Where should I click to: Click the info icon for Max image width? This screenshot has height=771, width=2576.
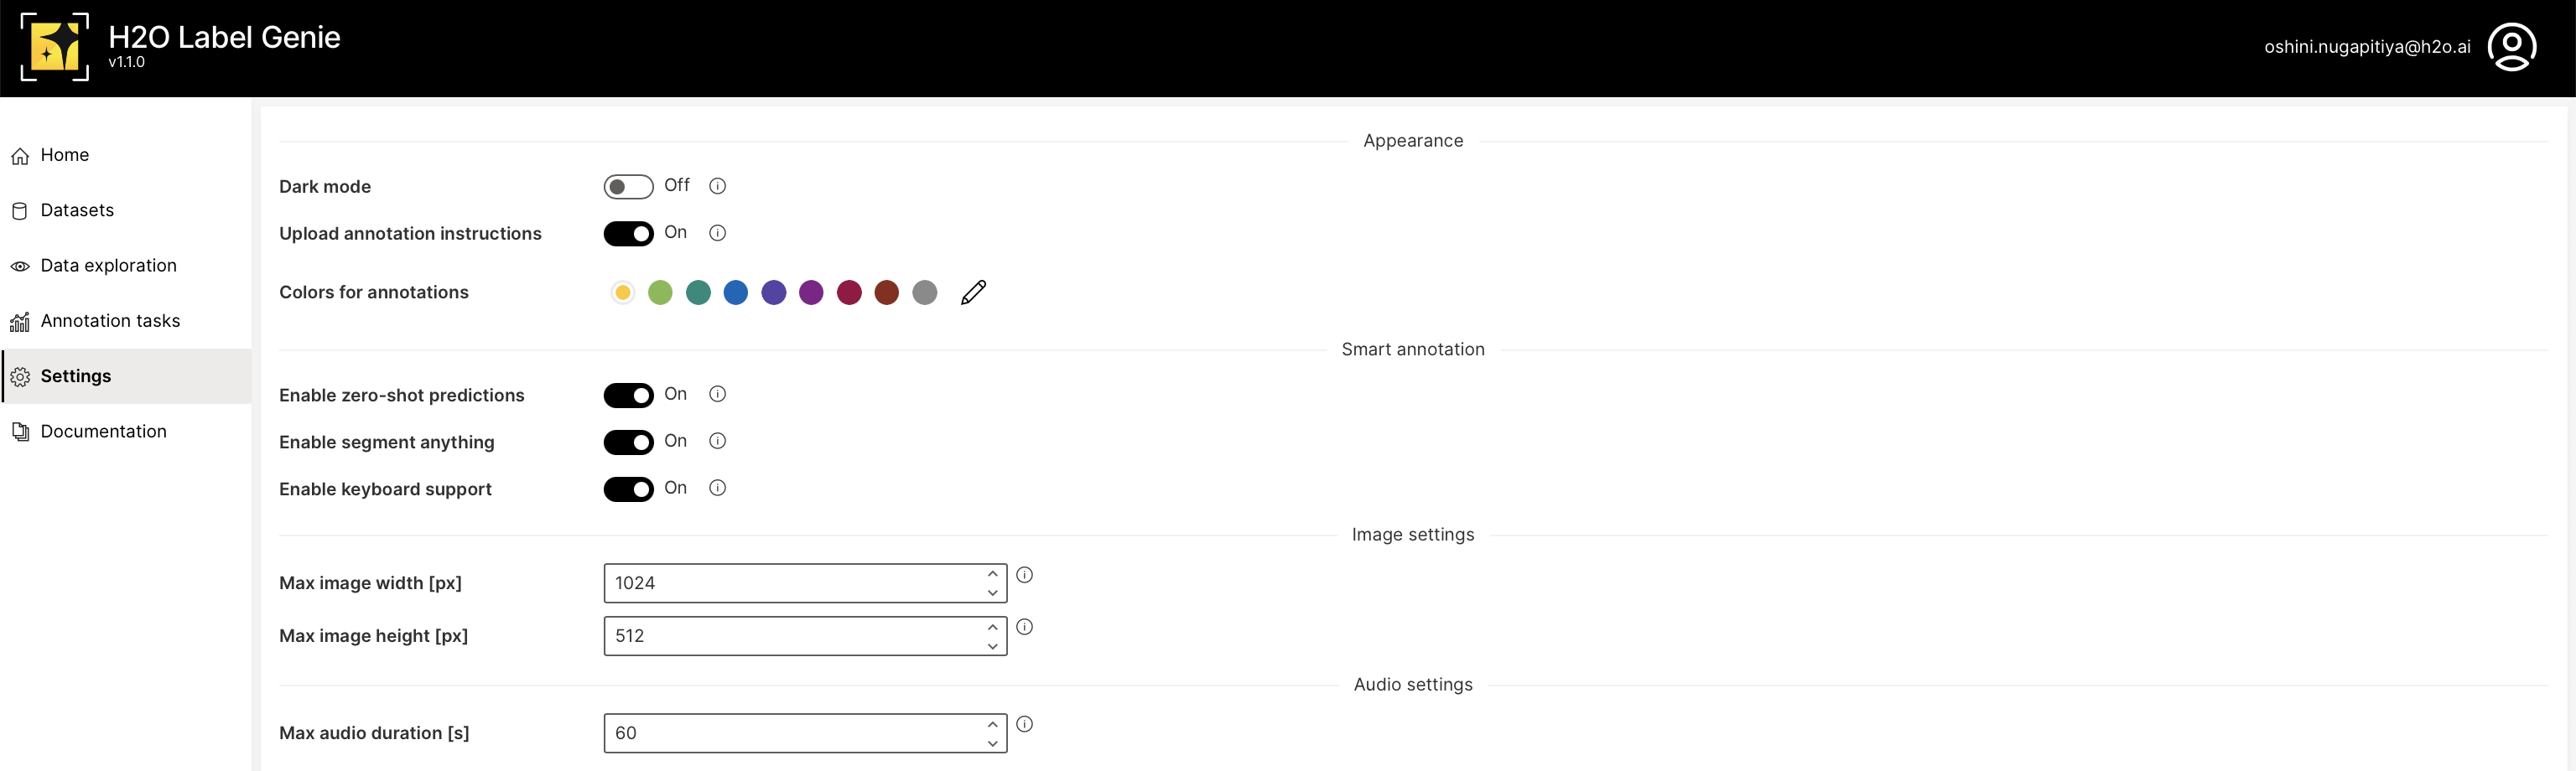pyautogui.click(x=1024, y=575)
